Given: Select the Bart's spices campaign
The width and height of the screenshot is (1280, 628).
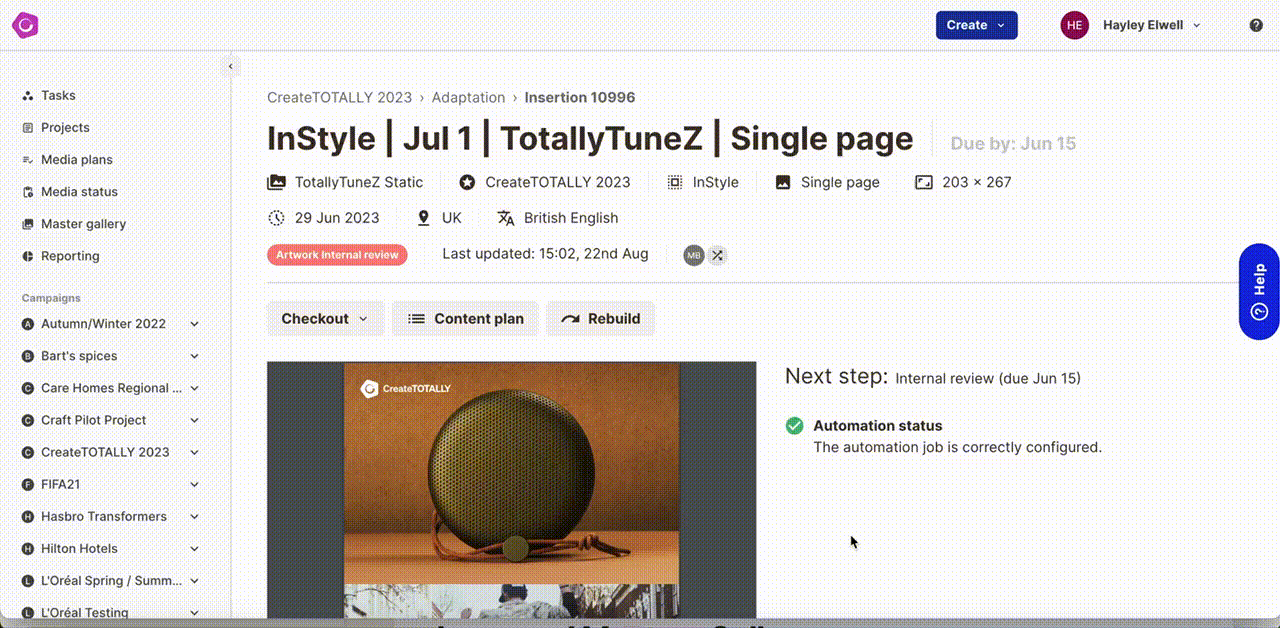Looking at the screenshot, I should 79,356.
